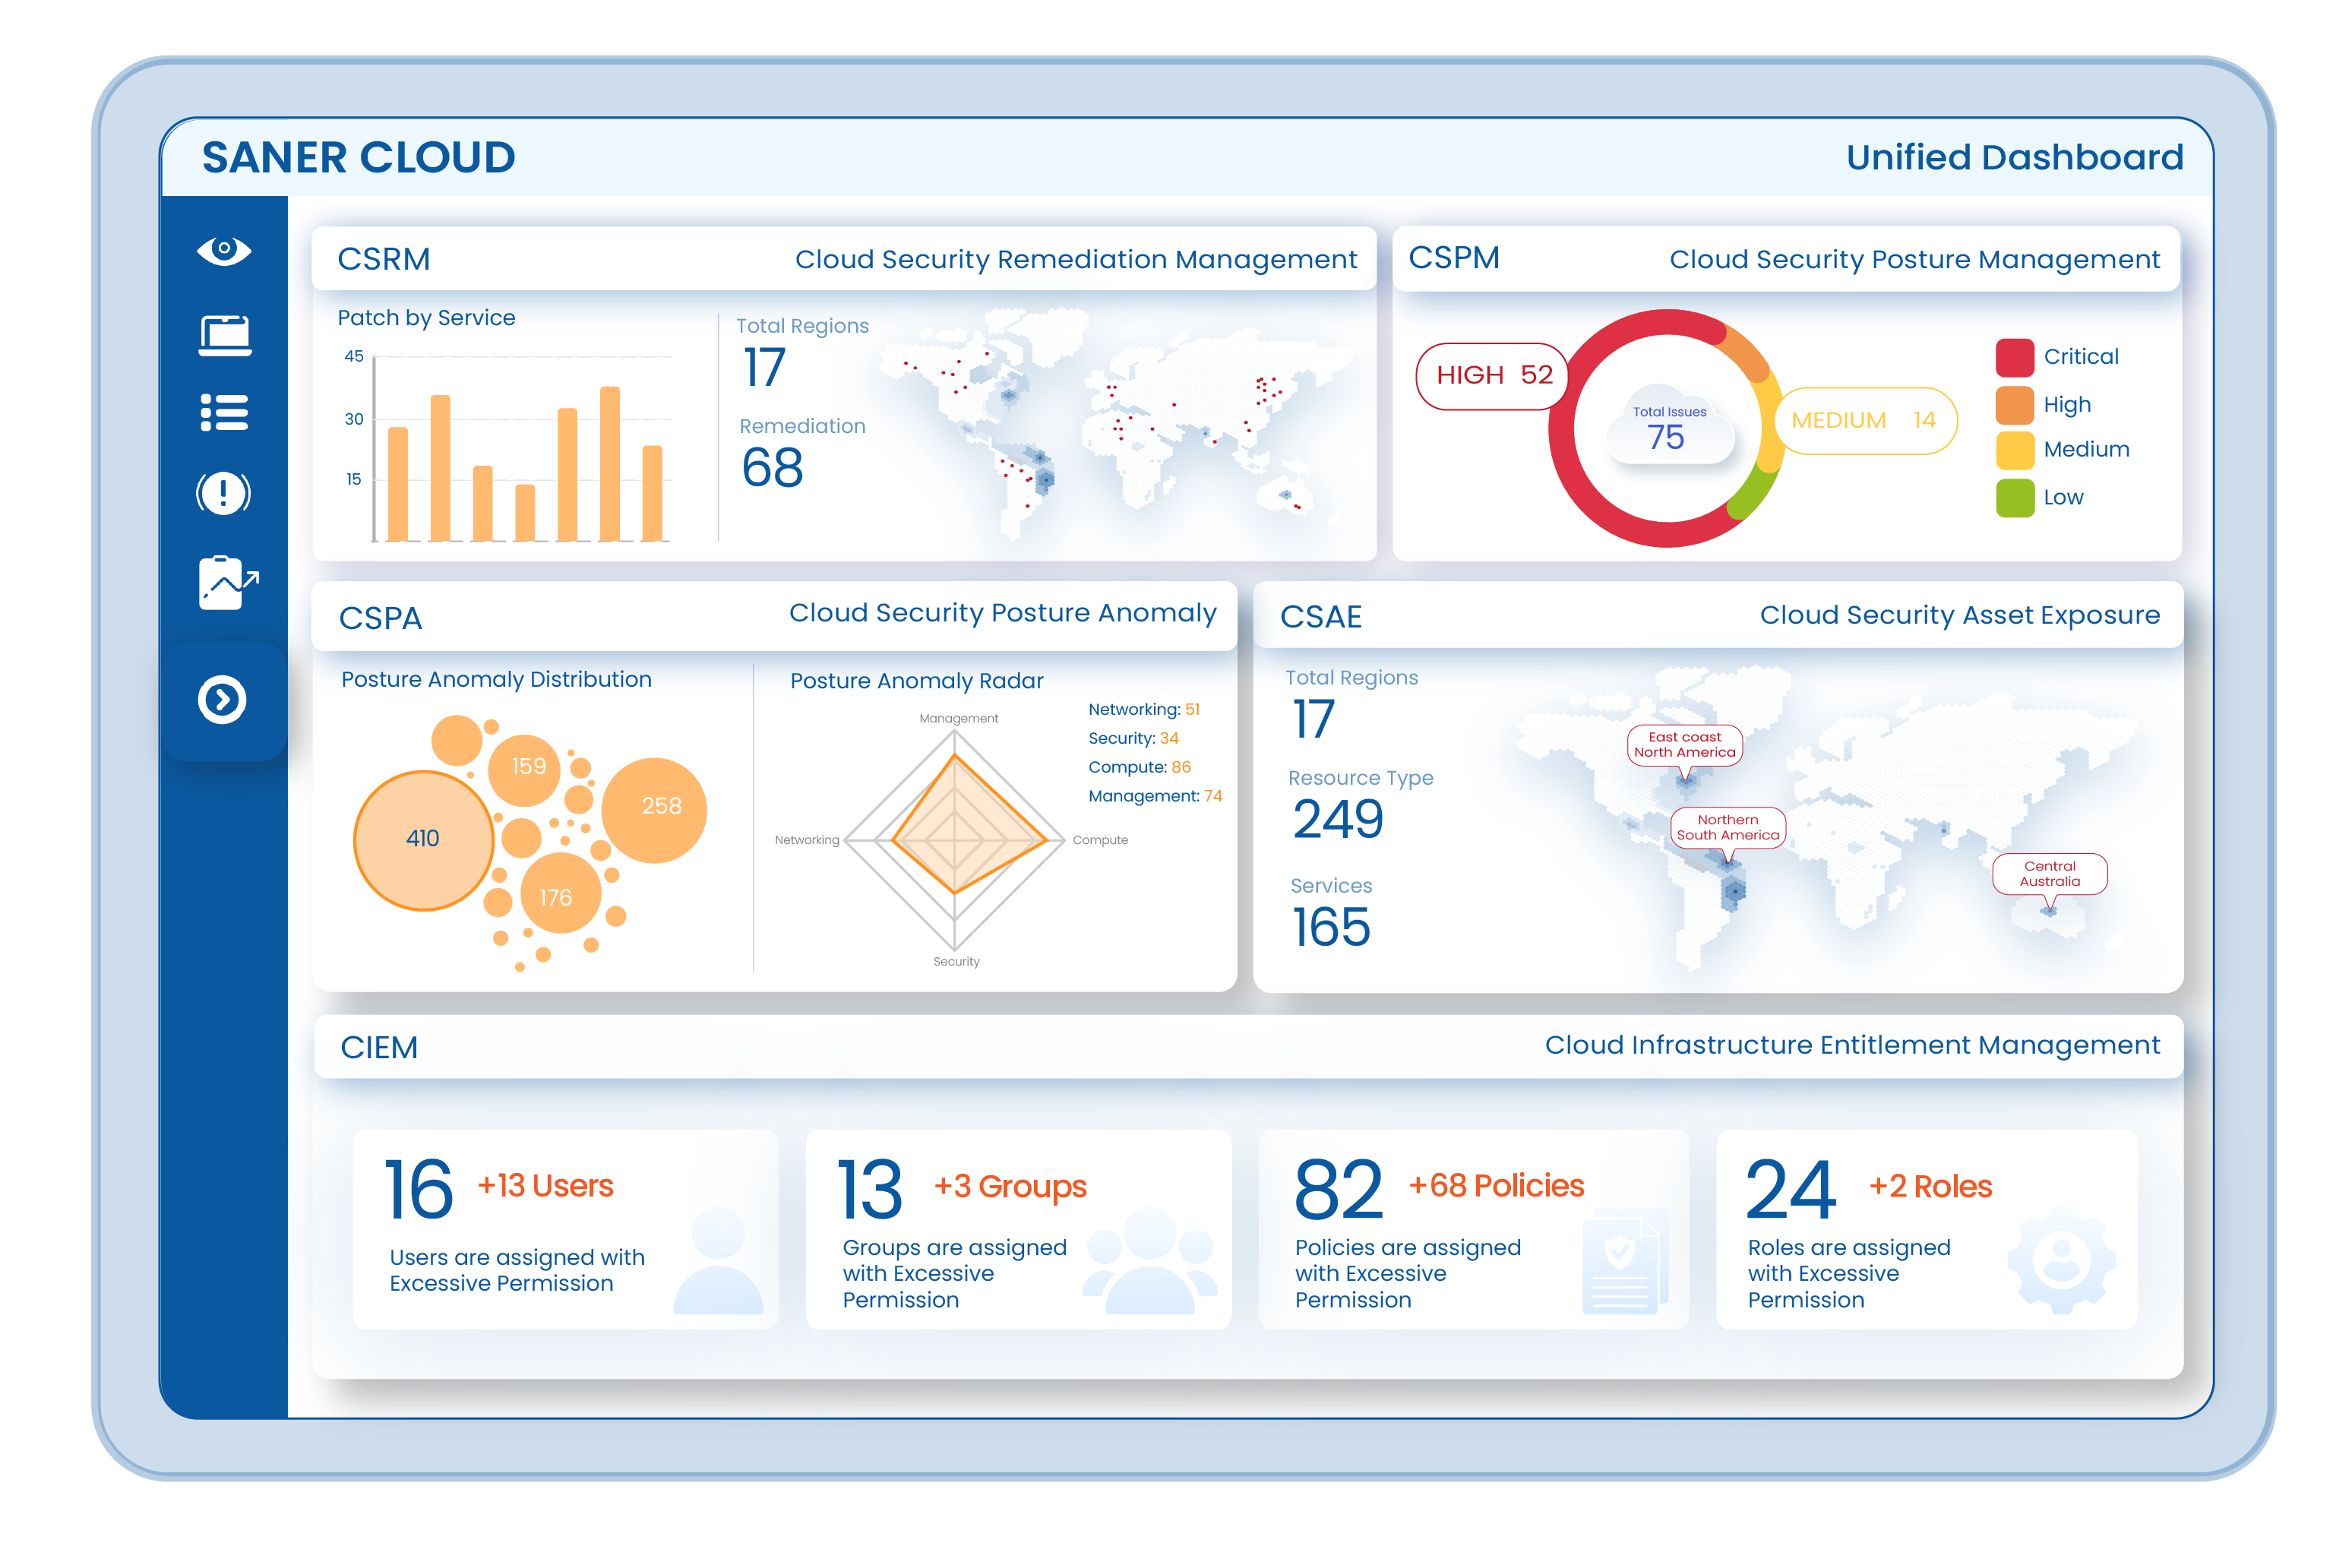Click the Medium yellow legend swatch
The width and height of the screenshot is (2352, 1568).
pos(2014,450)
